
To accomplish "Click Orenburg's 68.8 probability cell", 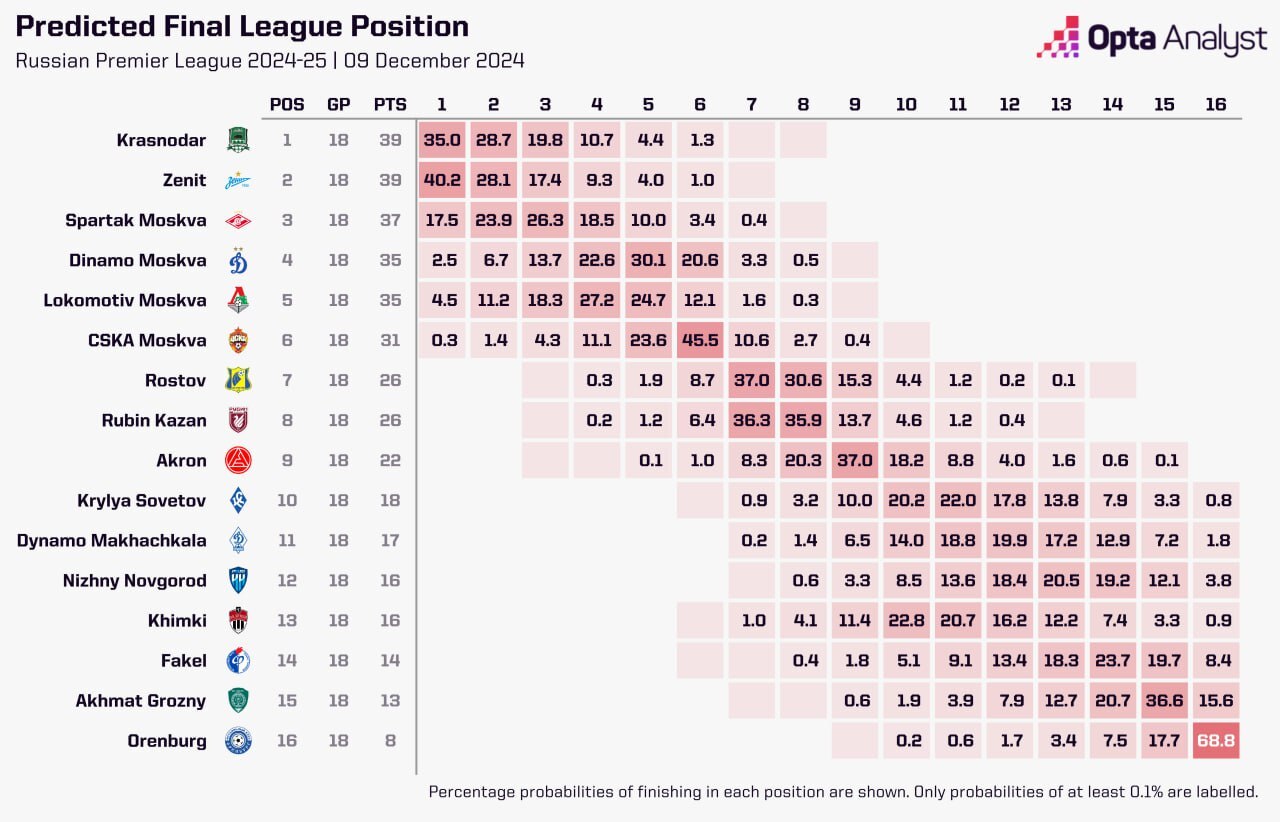I will [x=1216, y=741].
